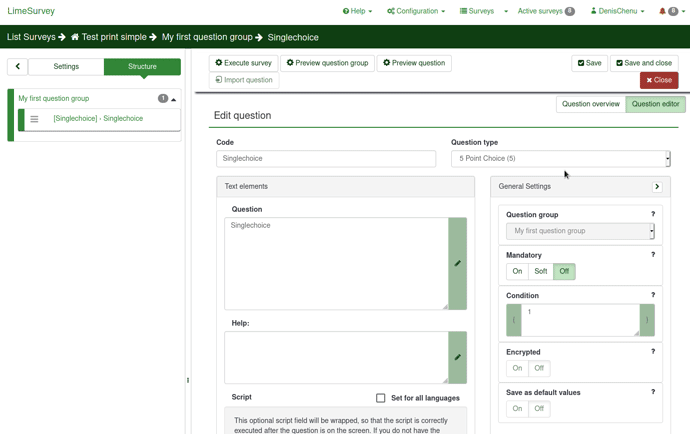Click the help question mark next to Mandatory
690x434 pixels.
point(653,255)
